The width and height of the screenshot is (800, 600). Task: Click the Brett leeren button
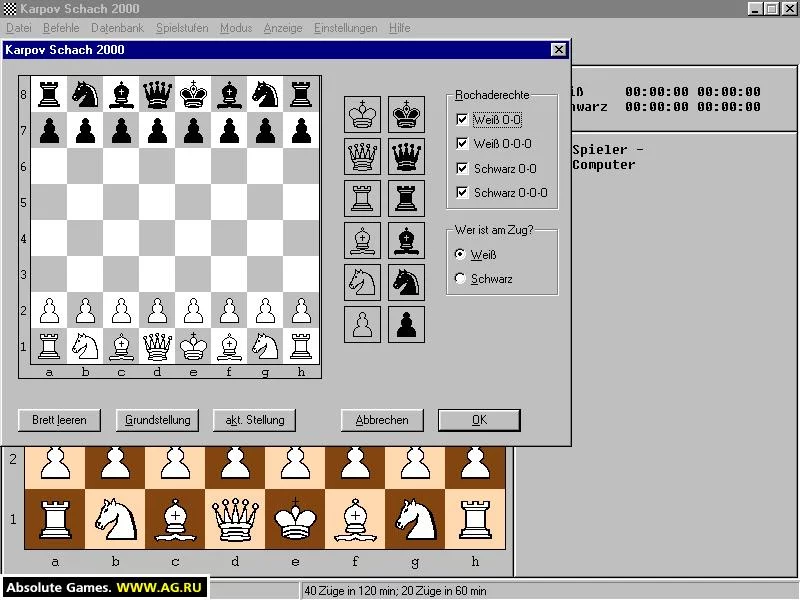[59, 420]
